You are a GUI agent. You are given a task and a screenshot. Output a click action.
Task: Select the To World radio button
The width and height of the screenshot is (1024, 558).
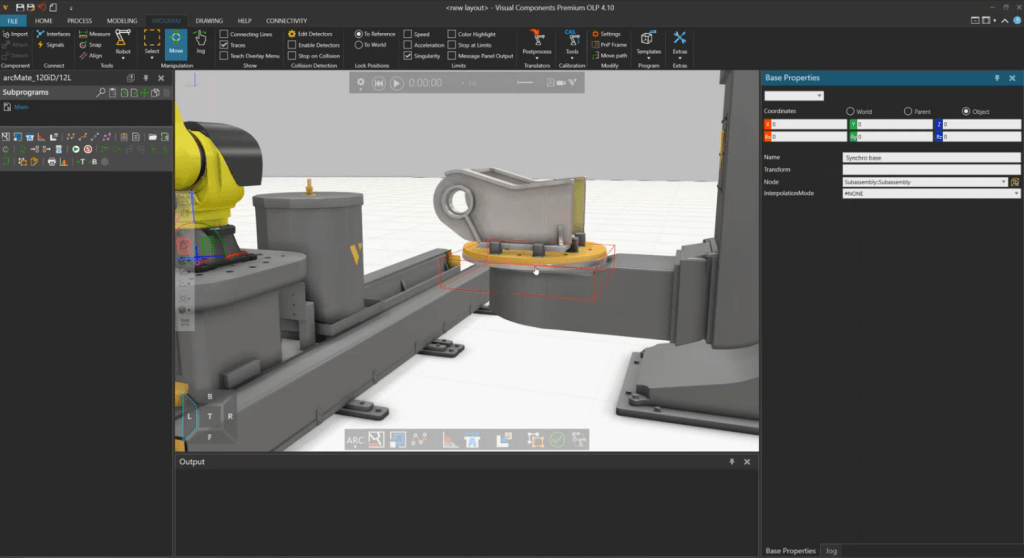click(359, 45)
